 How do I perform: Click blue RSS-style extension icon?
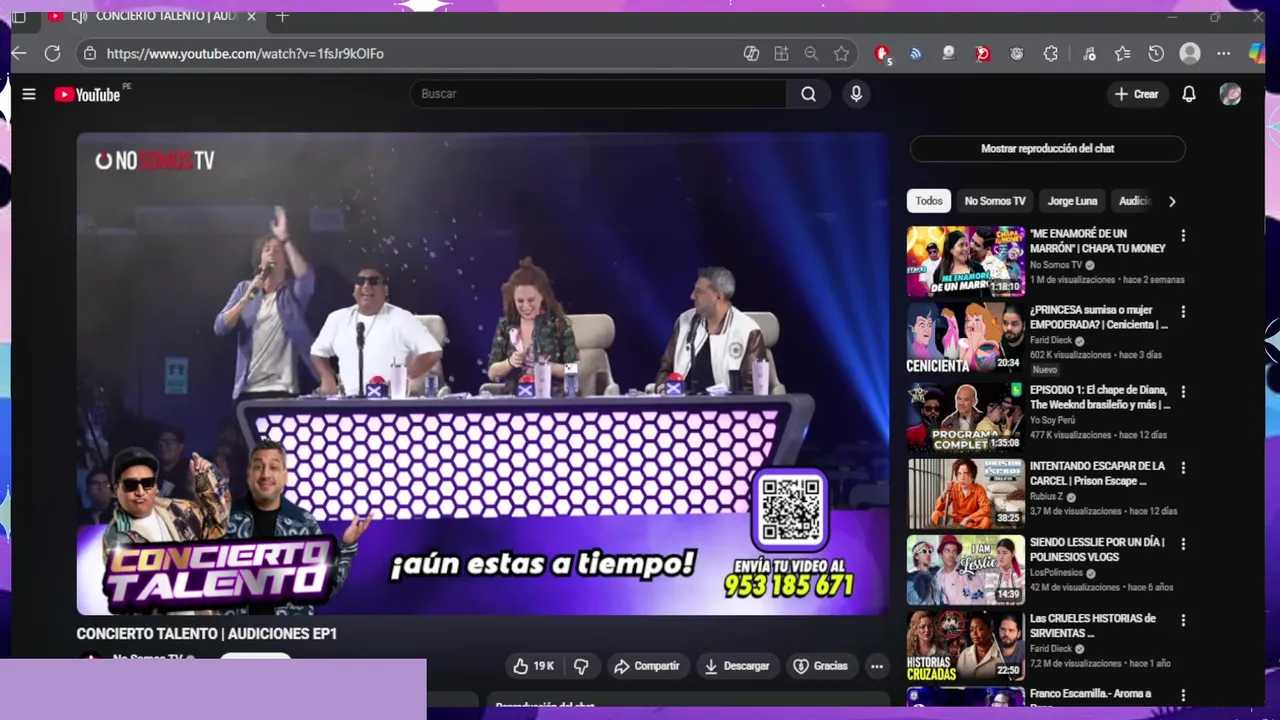point(915,53)
